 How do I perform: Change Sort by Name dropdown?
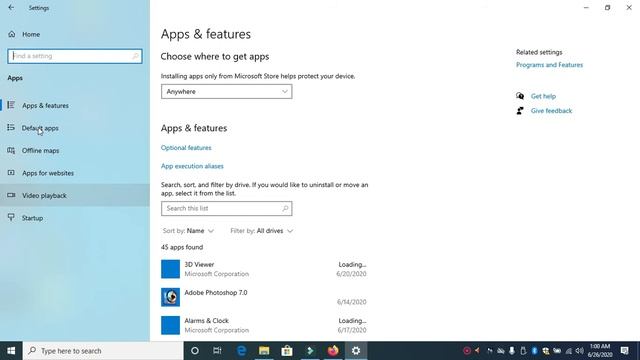click(188, 231)
